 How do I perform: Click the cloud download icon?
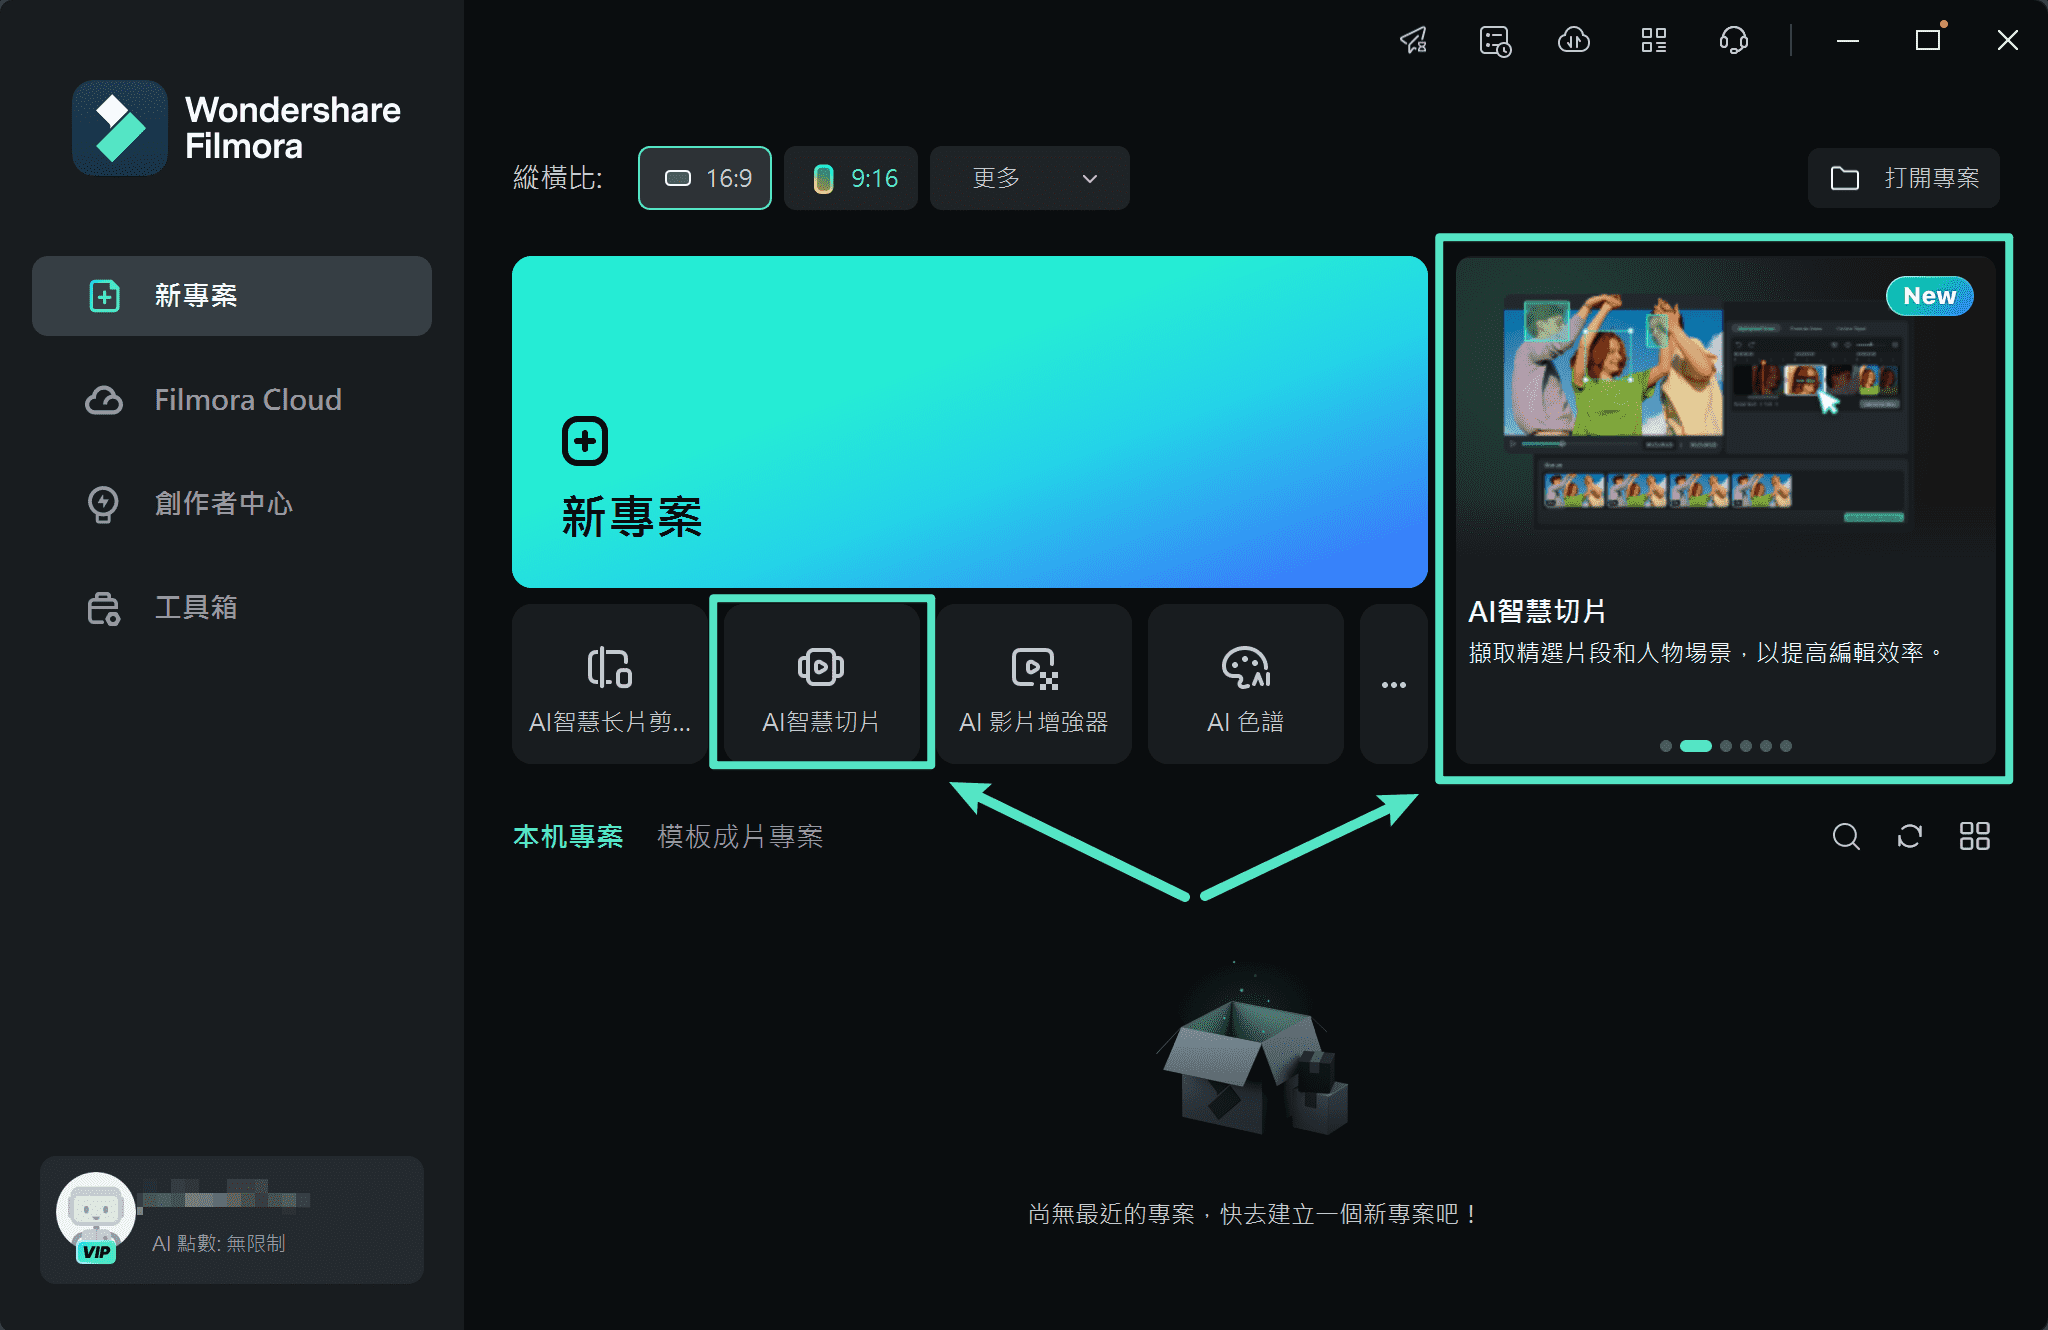[x=1574, y=40]
